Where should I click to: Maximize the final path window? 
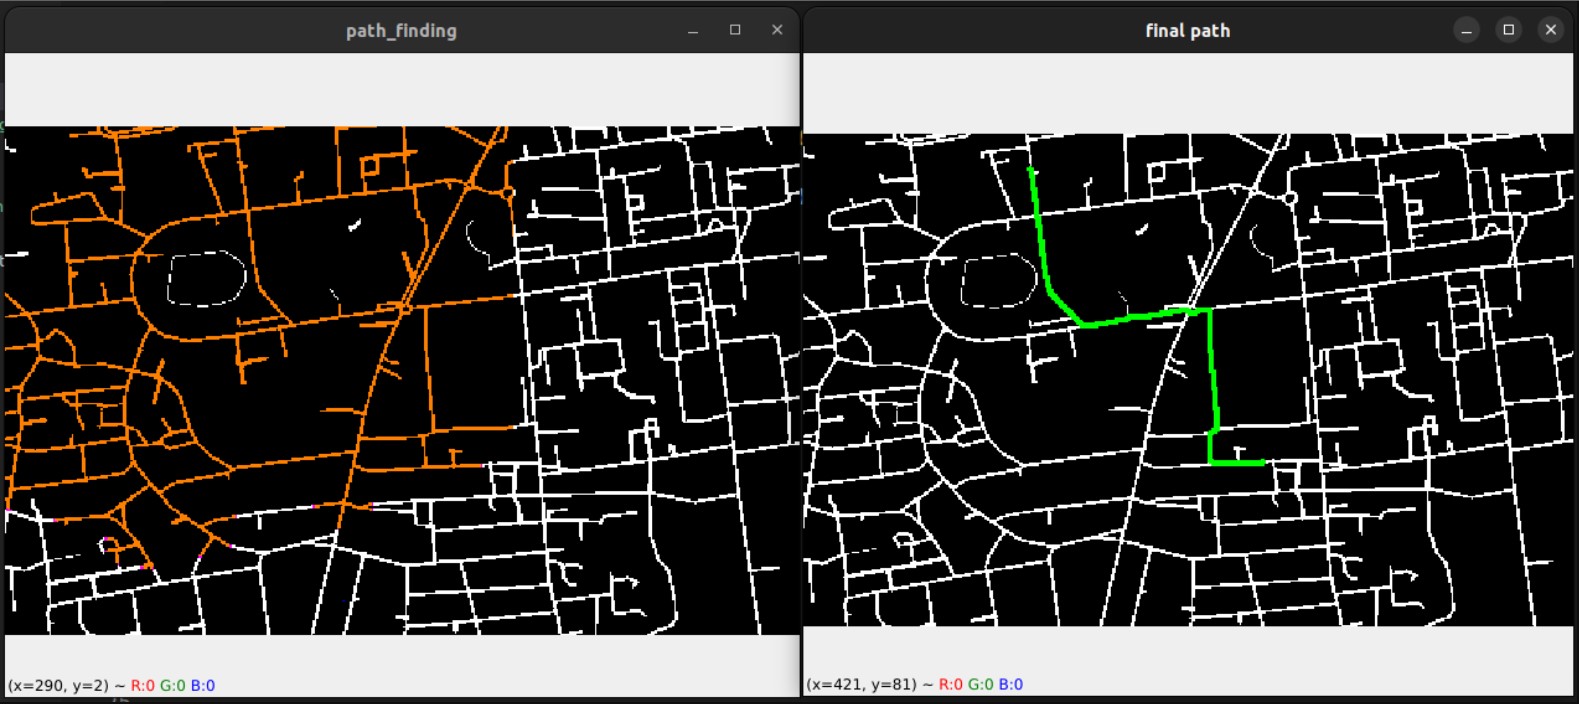[x=1508, y=30]
